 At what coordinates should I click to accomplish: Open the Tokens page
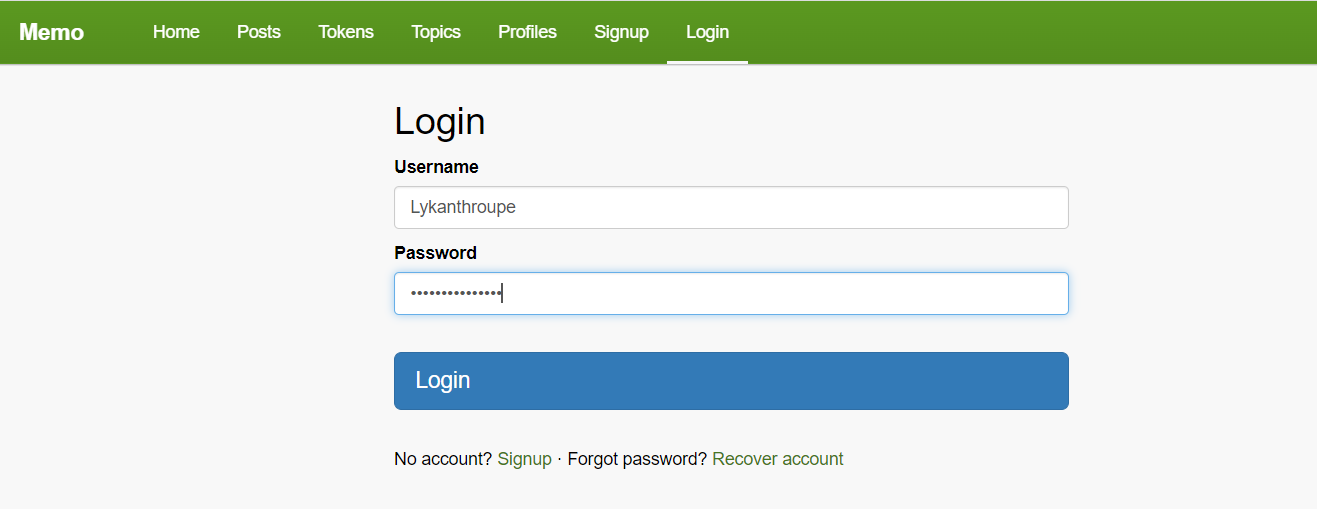(346, 32)
